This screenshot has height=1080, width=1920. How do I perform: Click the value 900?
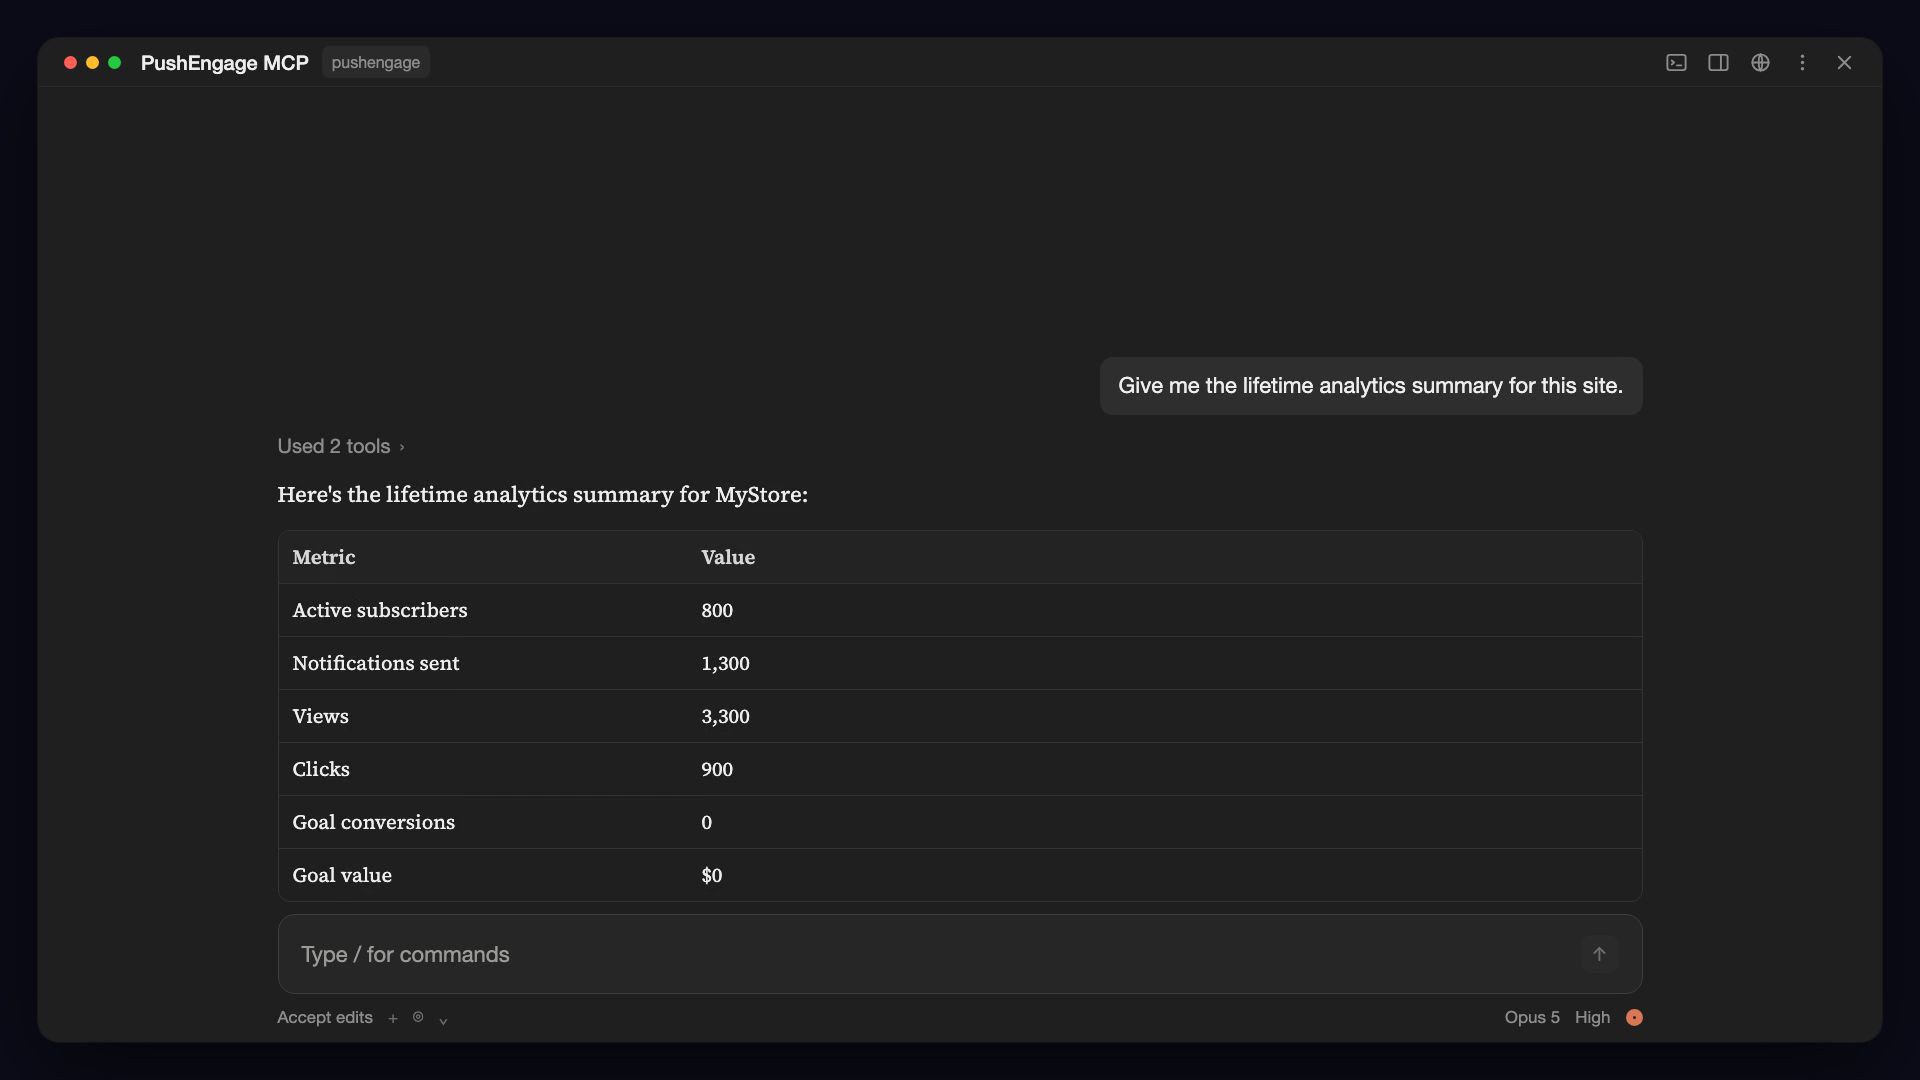(x=717, y=769)
